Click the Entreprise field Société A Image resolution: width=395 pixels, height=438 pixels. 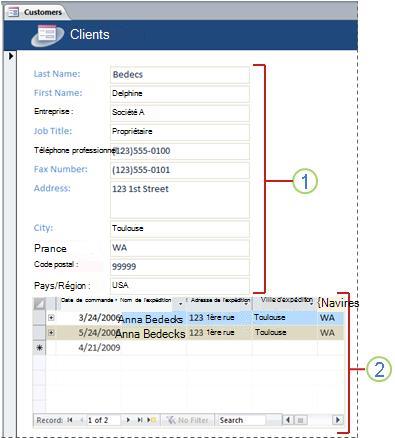[180, 113]
